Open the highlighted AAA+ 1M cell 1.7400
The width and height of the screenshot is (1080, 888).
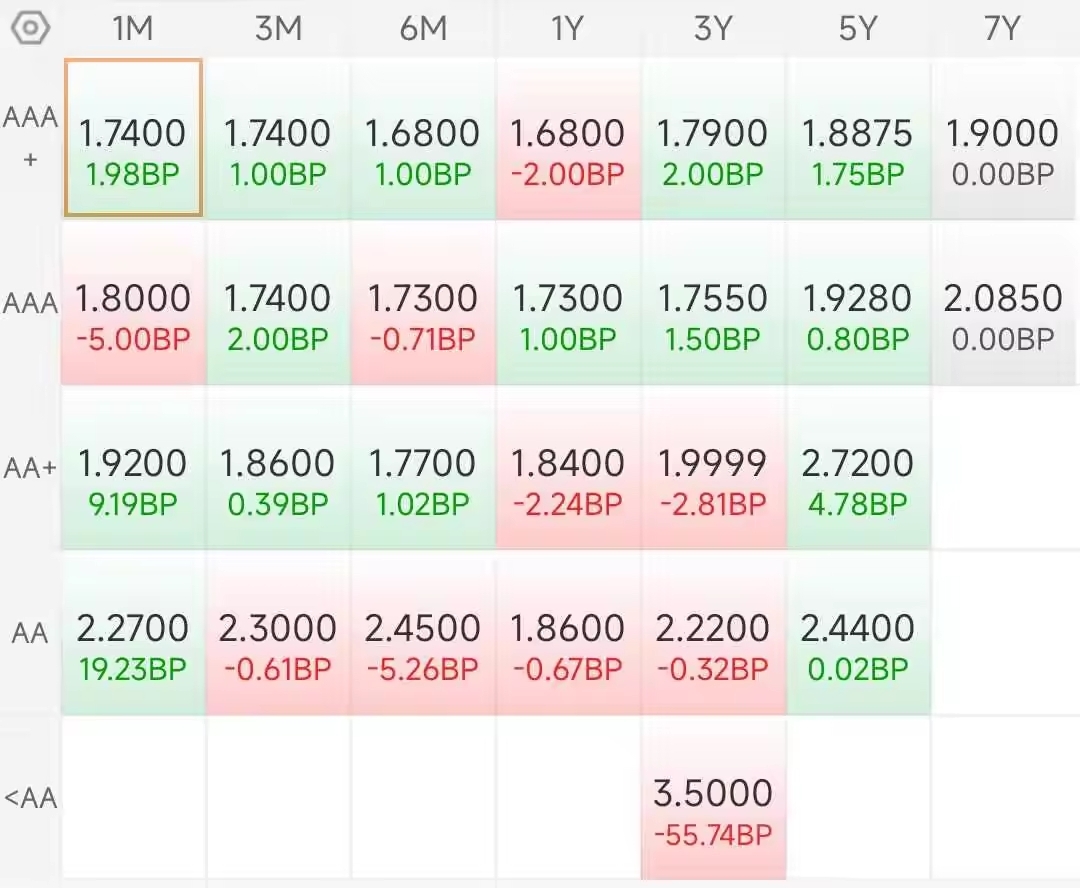[x=133, y=138]
